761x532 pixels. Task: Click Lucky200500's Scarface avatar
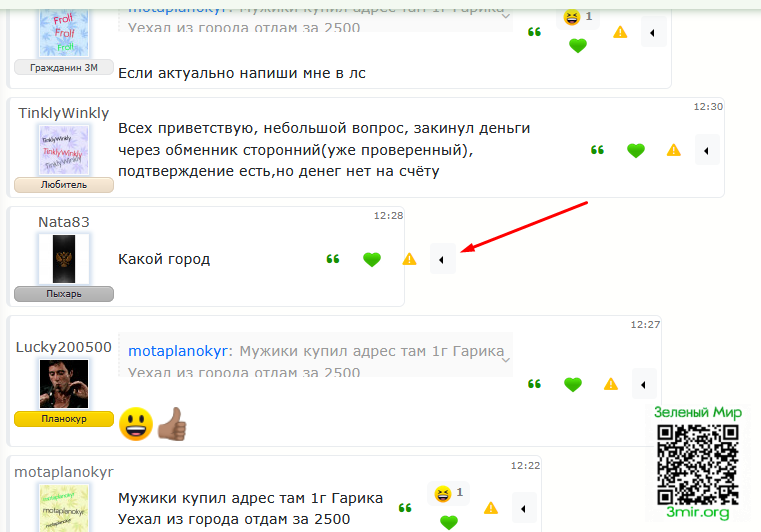point(64,384)
